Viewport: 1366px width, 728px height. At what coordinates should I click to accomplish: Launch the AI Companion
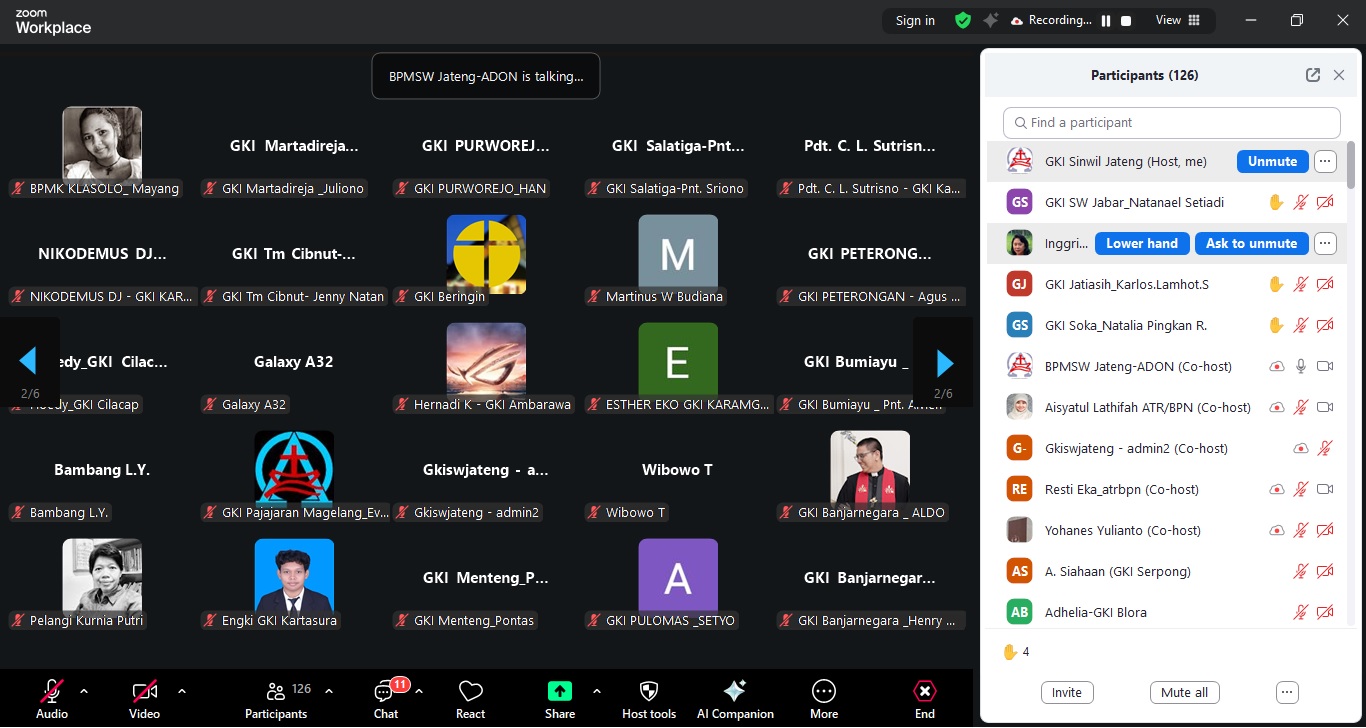(735, 691)
